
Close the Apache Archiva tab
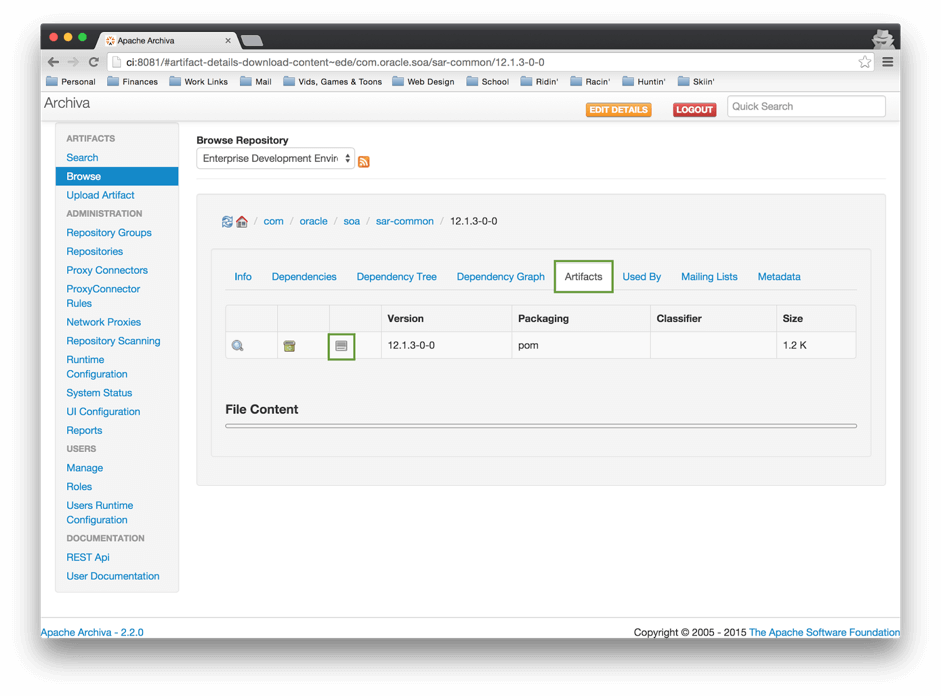[x=228, y=40]
